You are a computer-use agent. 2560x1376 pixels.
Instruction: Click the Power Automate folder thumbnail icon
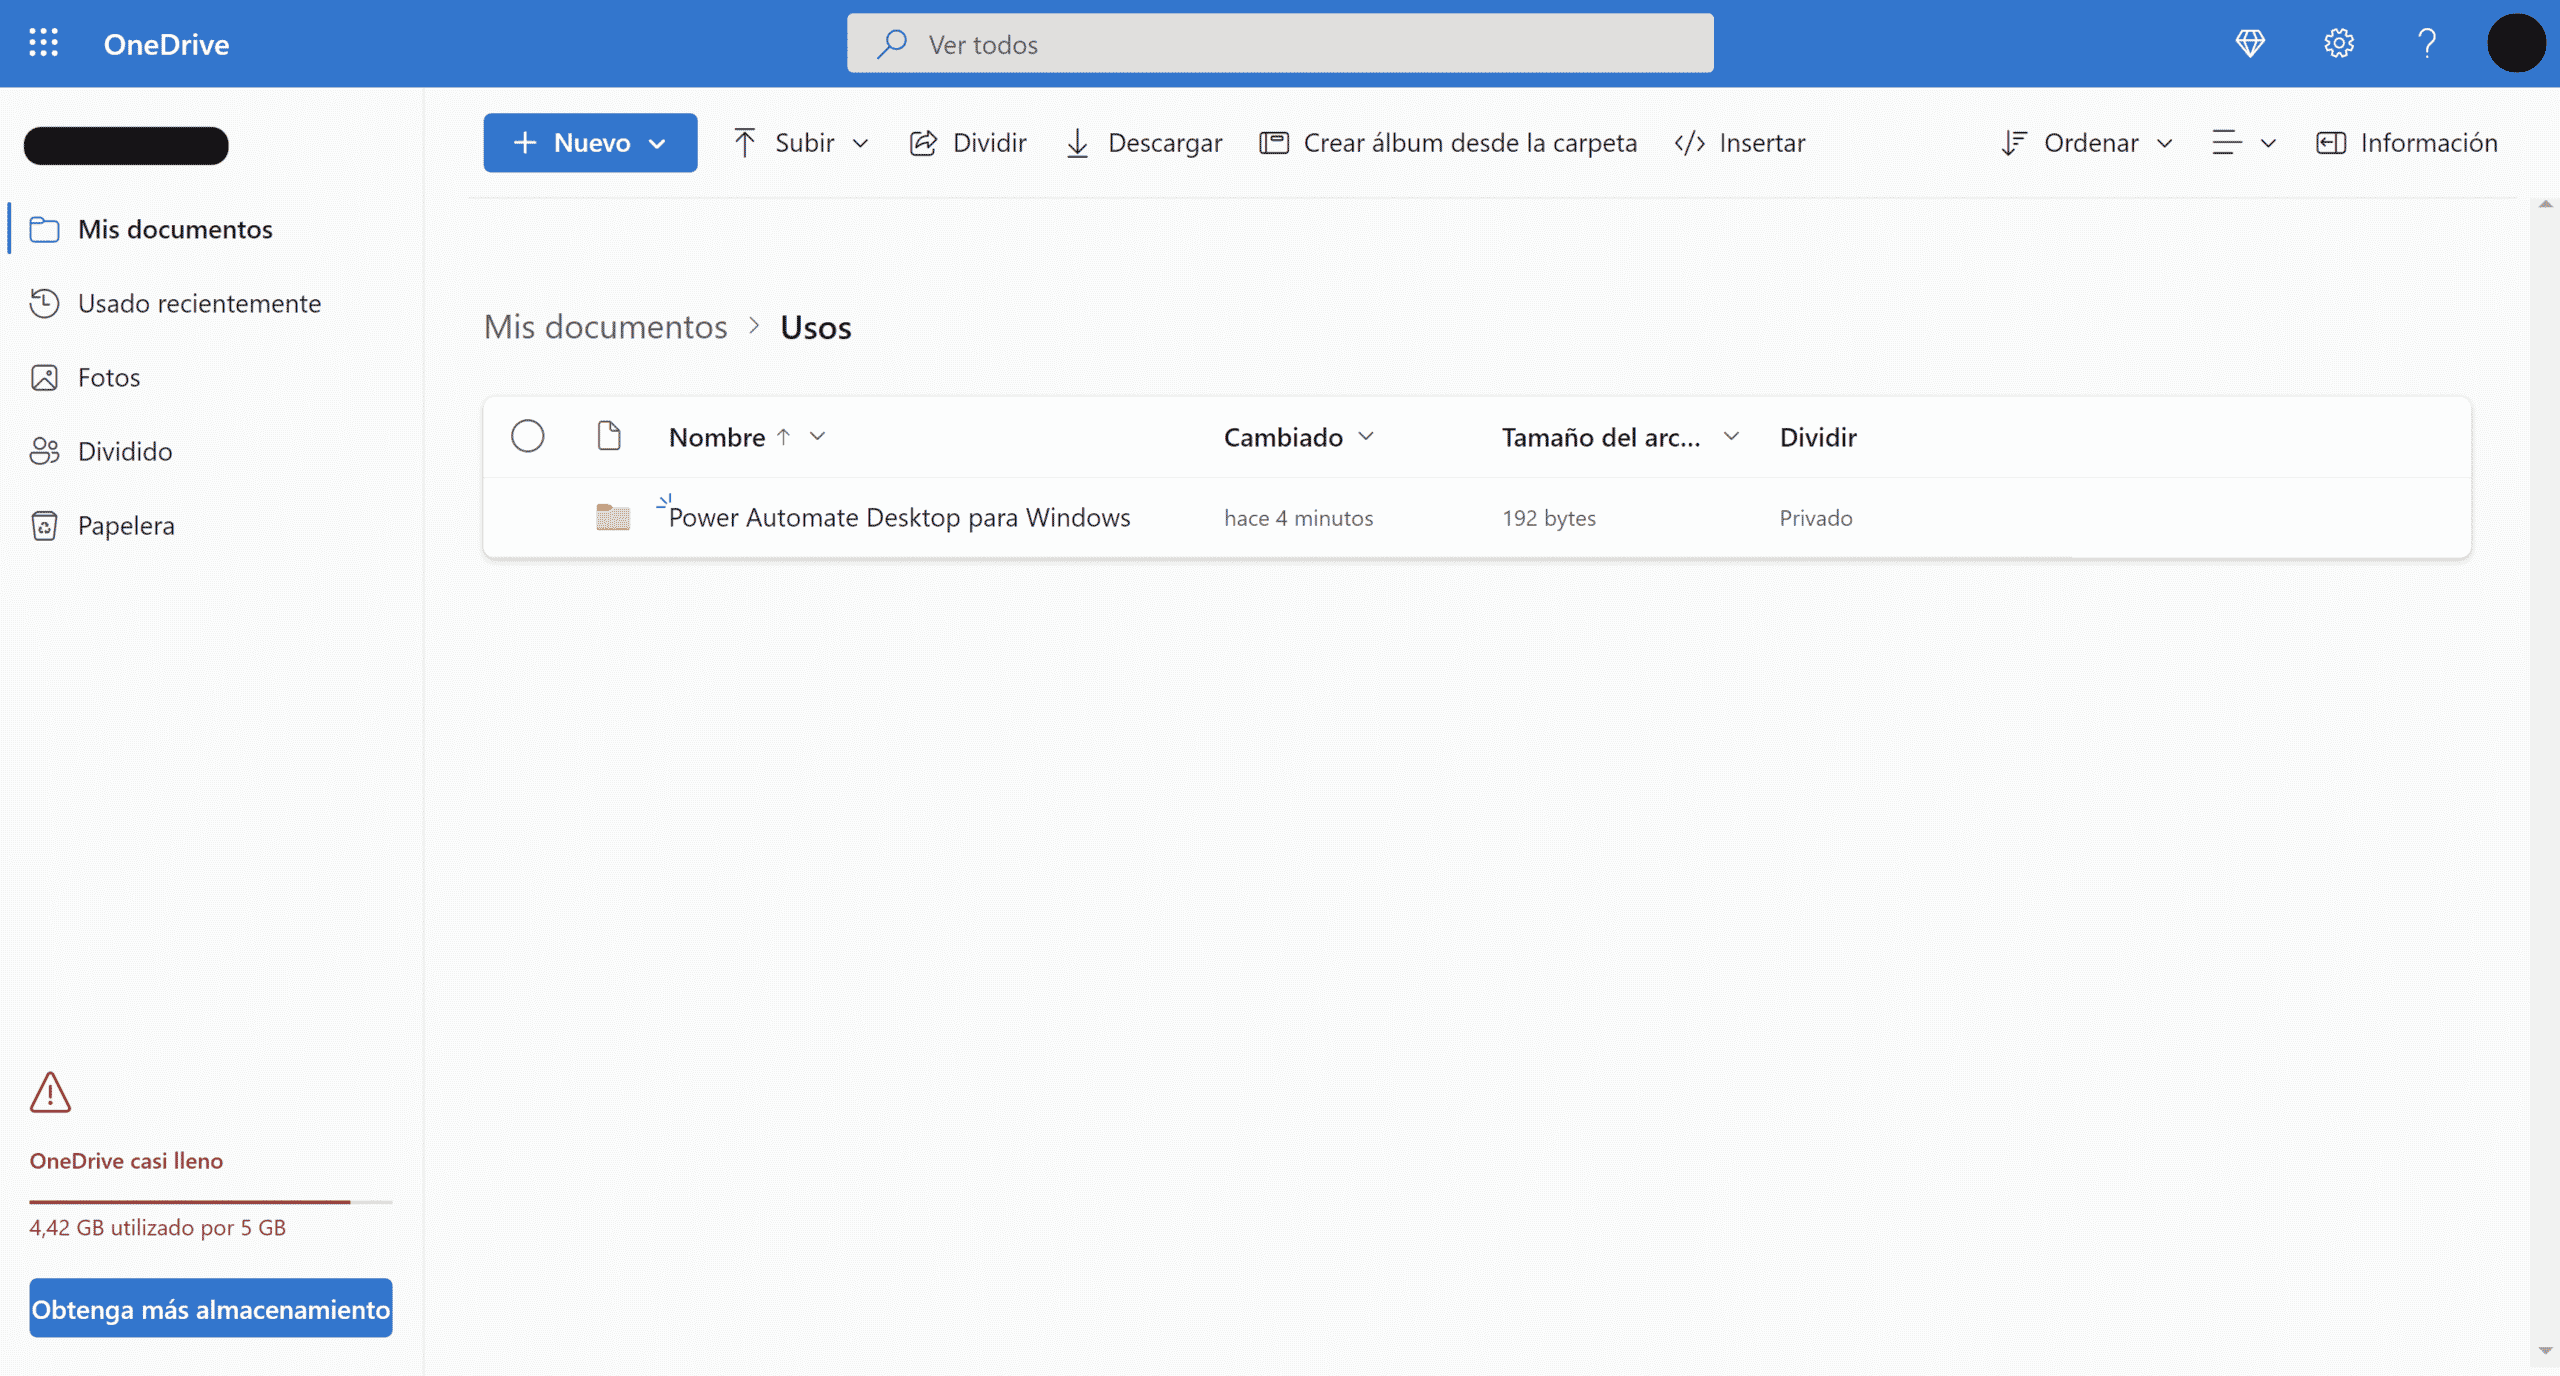pos(612,516)
